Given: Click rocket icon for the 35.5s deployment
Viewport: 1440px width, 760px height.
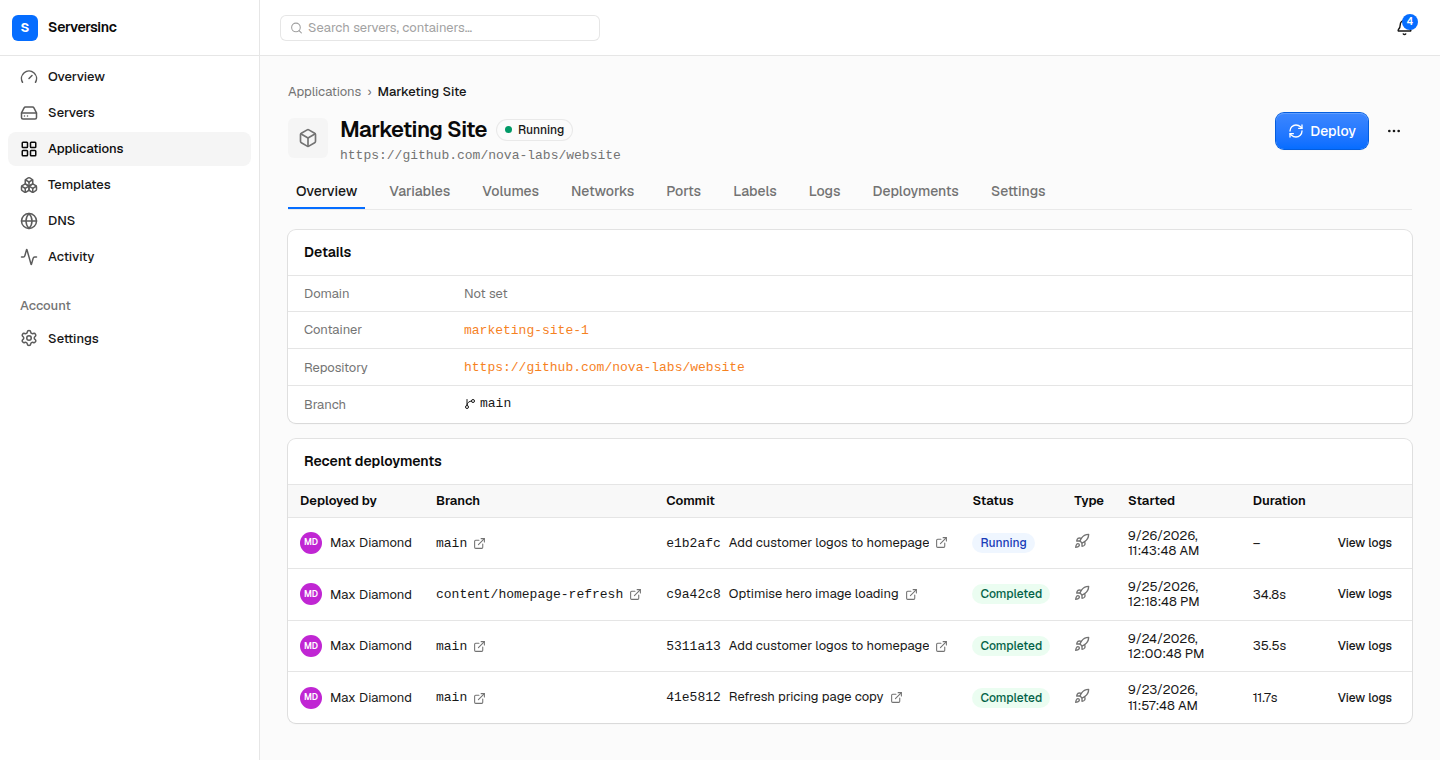Looking at the screenshot, I should [x=1082, y=646].
